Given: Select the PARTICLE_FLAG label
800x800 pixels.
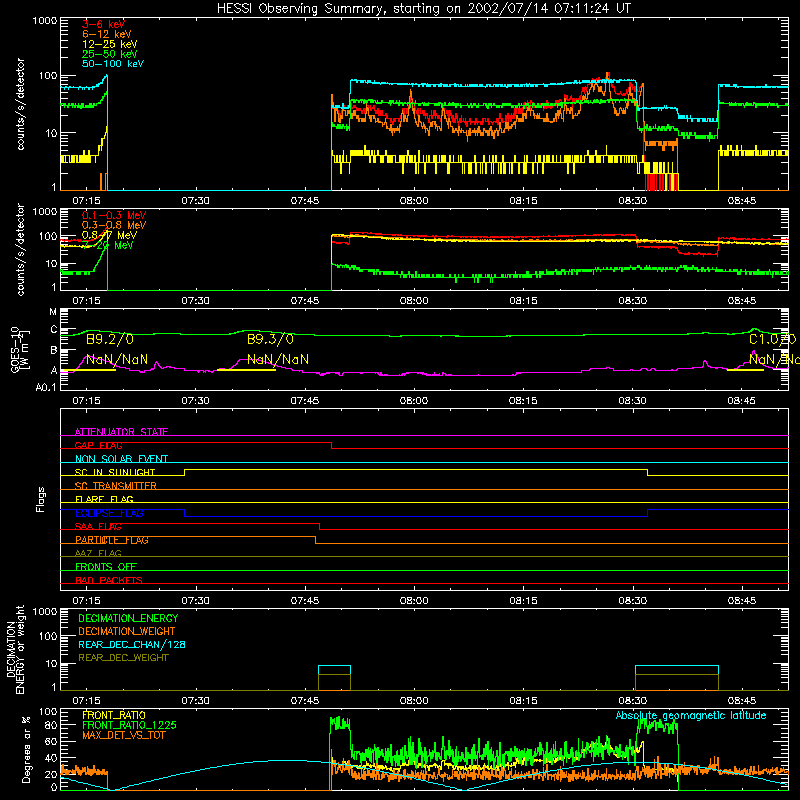Looking at the screenshot, I should pos(112,540).
